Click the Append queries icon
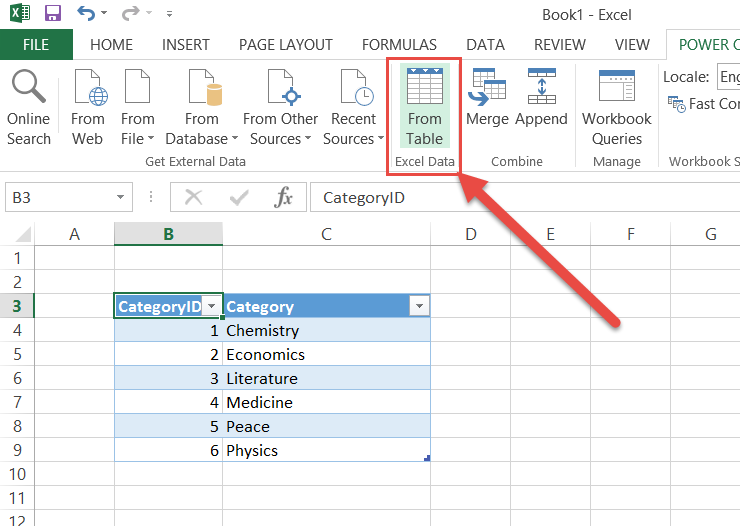The image size is (740, 526). 541,100
